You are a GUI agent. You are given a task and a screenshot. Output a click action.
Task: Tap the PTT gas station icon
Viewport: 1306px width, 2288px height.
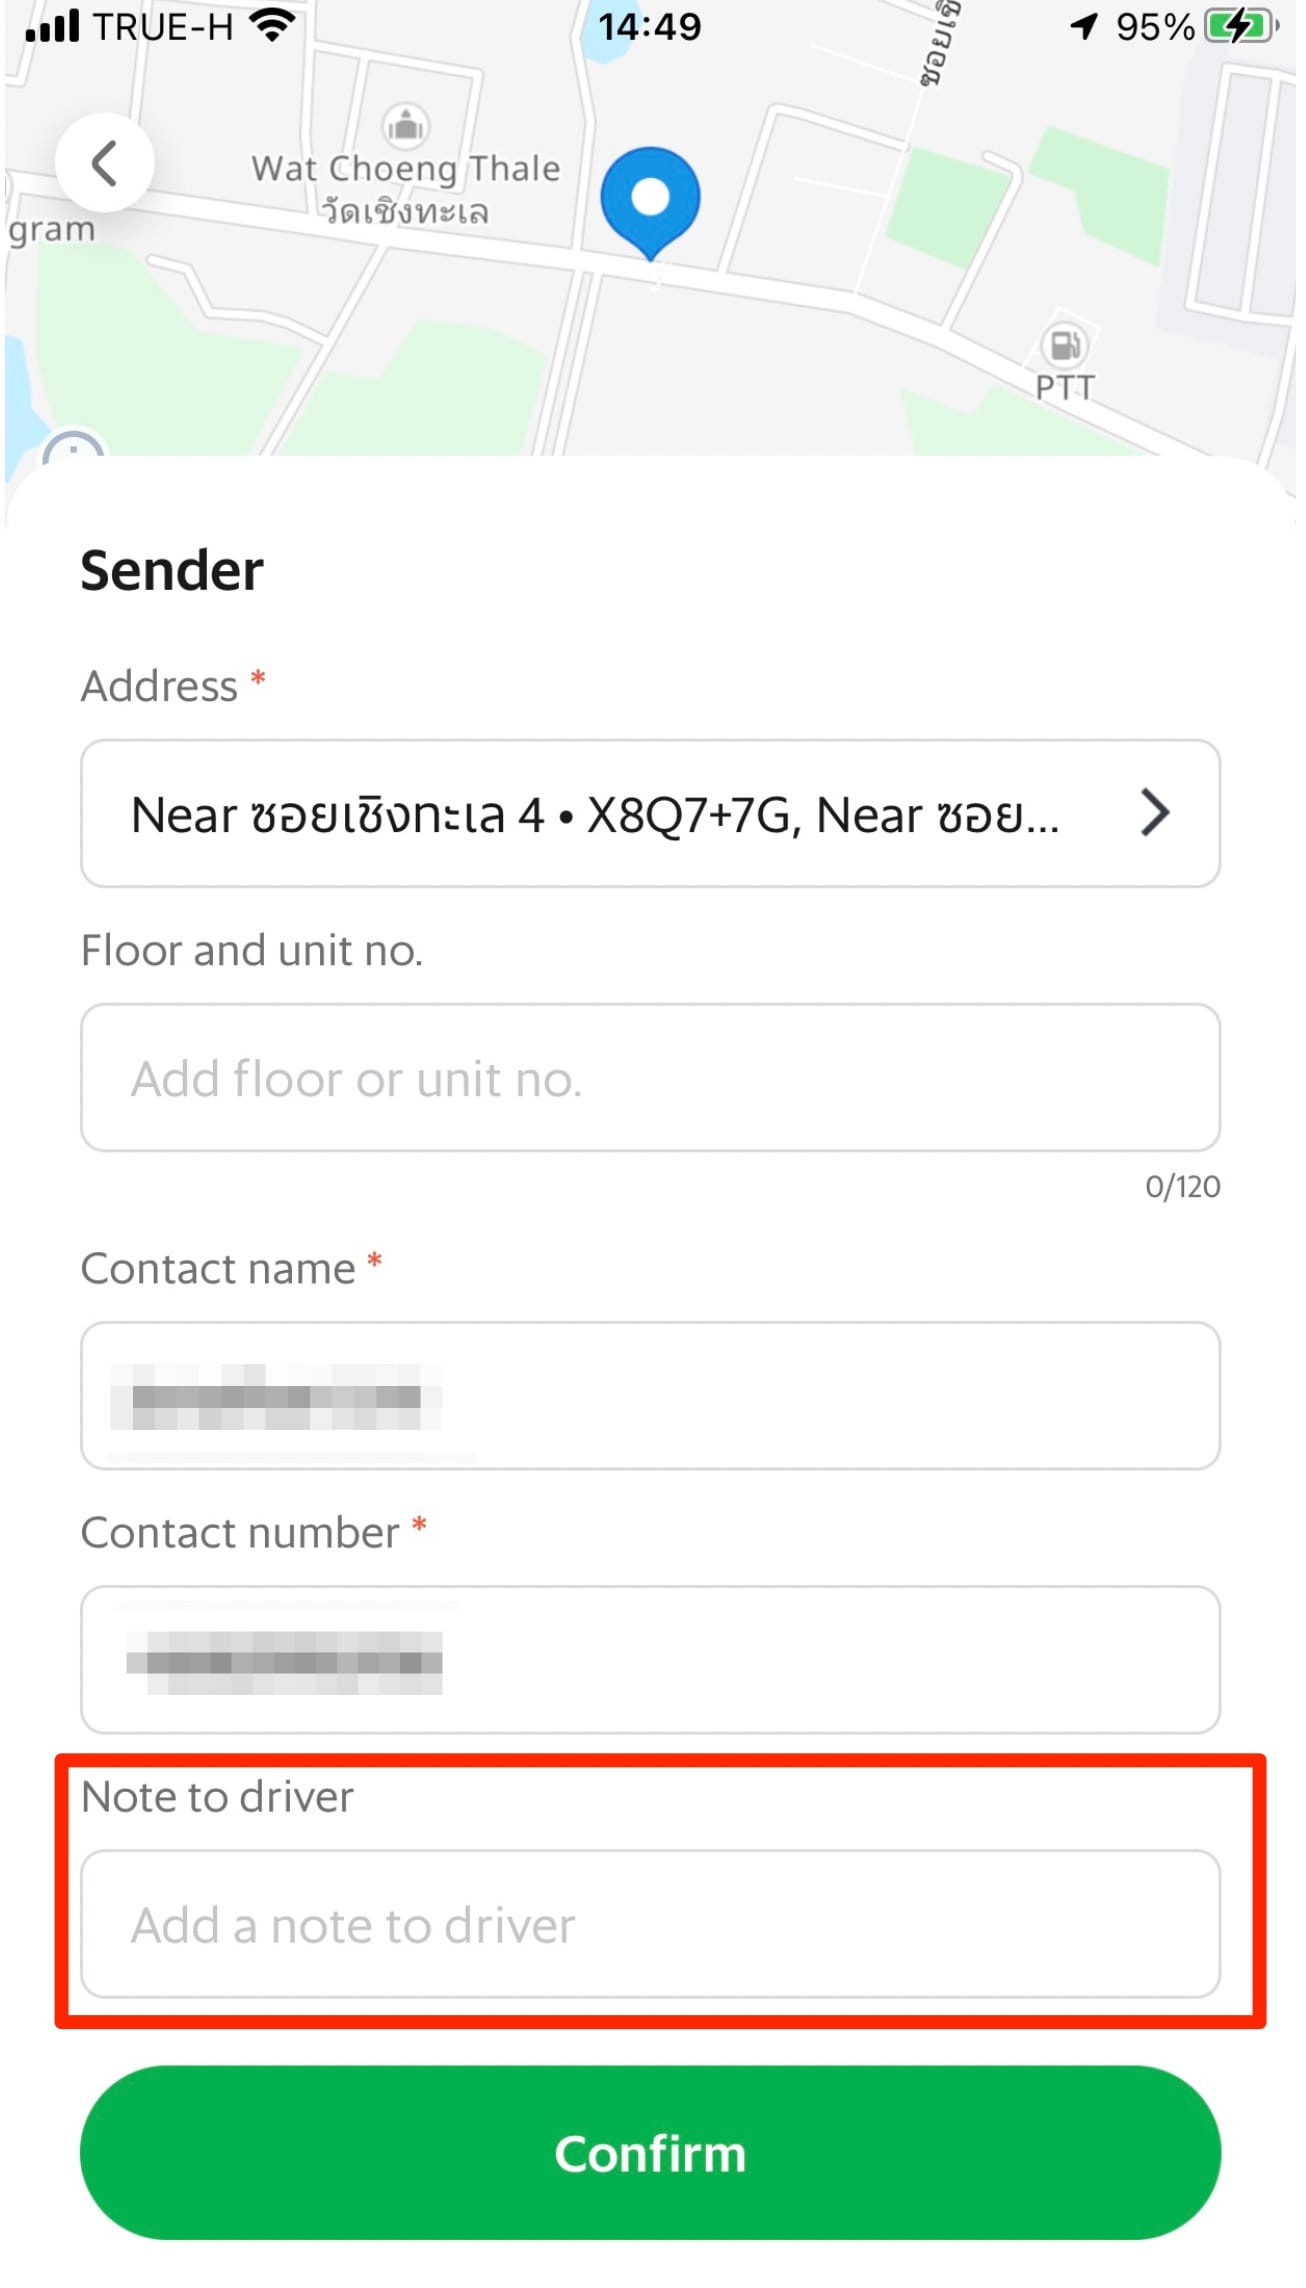(x=1065, y=345)
